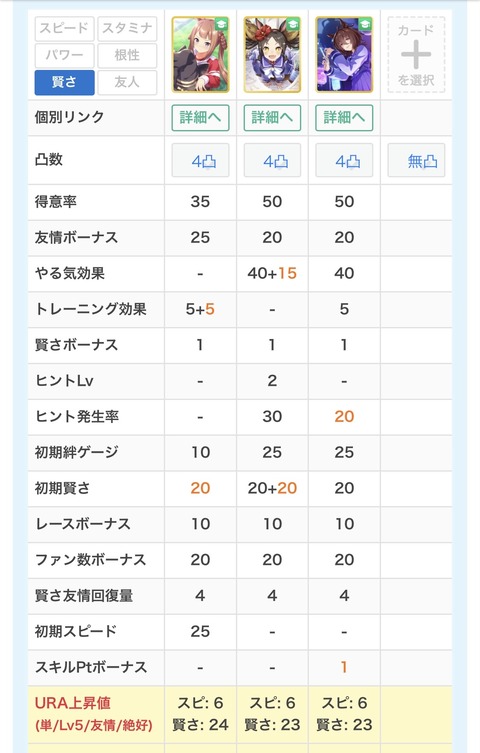Select the 友人 filter tab
The image size is (480, 753).
127,82
